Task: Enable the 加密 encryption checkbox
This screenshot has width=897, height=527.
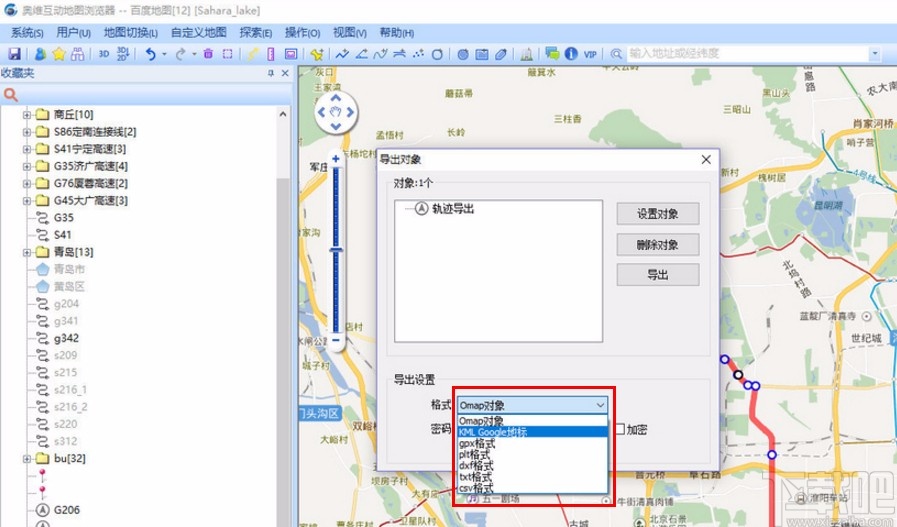Action: 620,429
